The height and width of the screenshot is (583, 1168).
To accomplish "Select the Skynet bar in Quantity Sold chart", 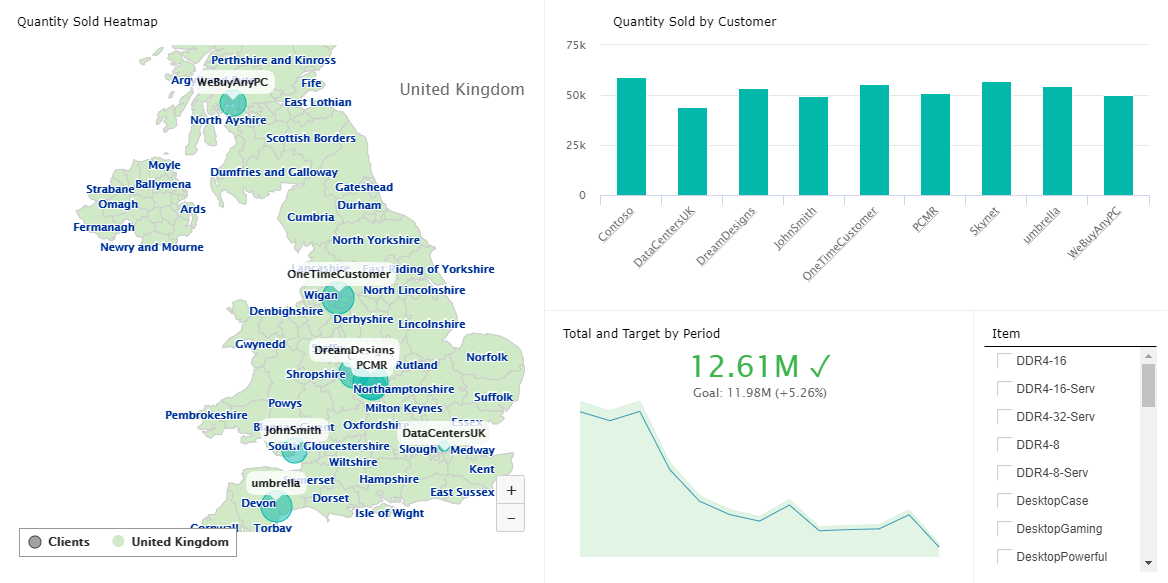I will (x=996, y=137).
